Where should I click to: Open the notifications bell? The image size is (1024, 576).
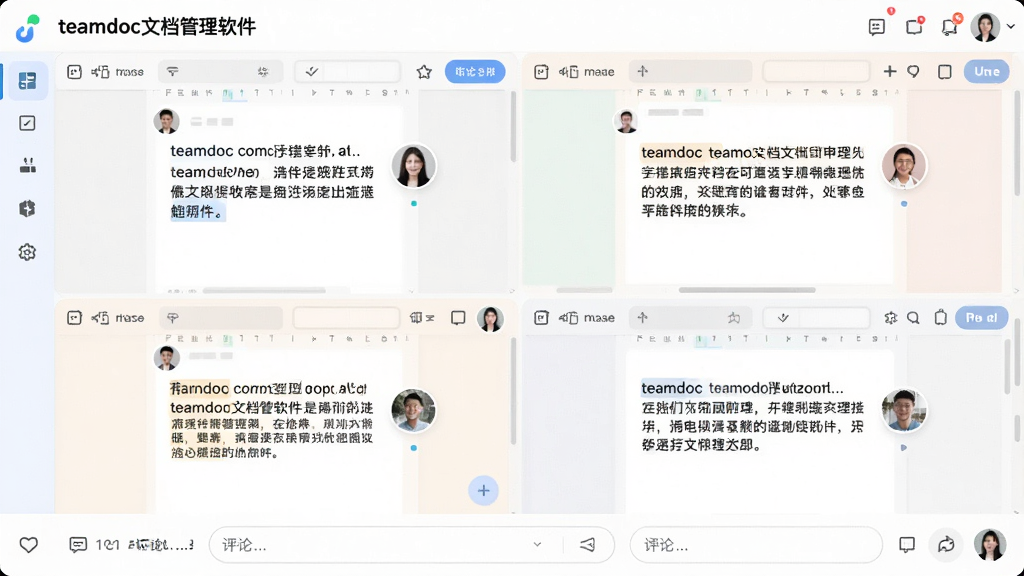tap(949, 27)
